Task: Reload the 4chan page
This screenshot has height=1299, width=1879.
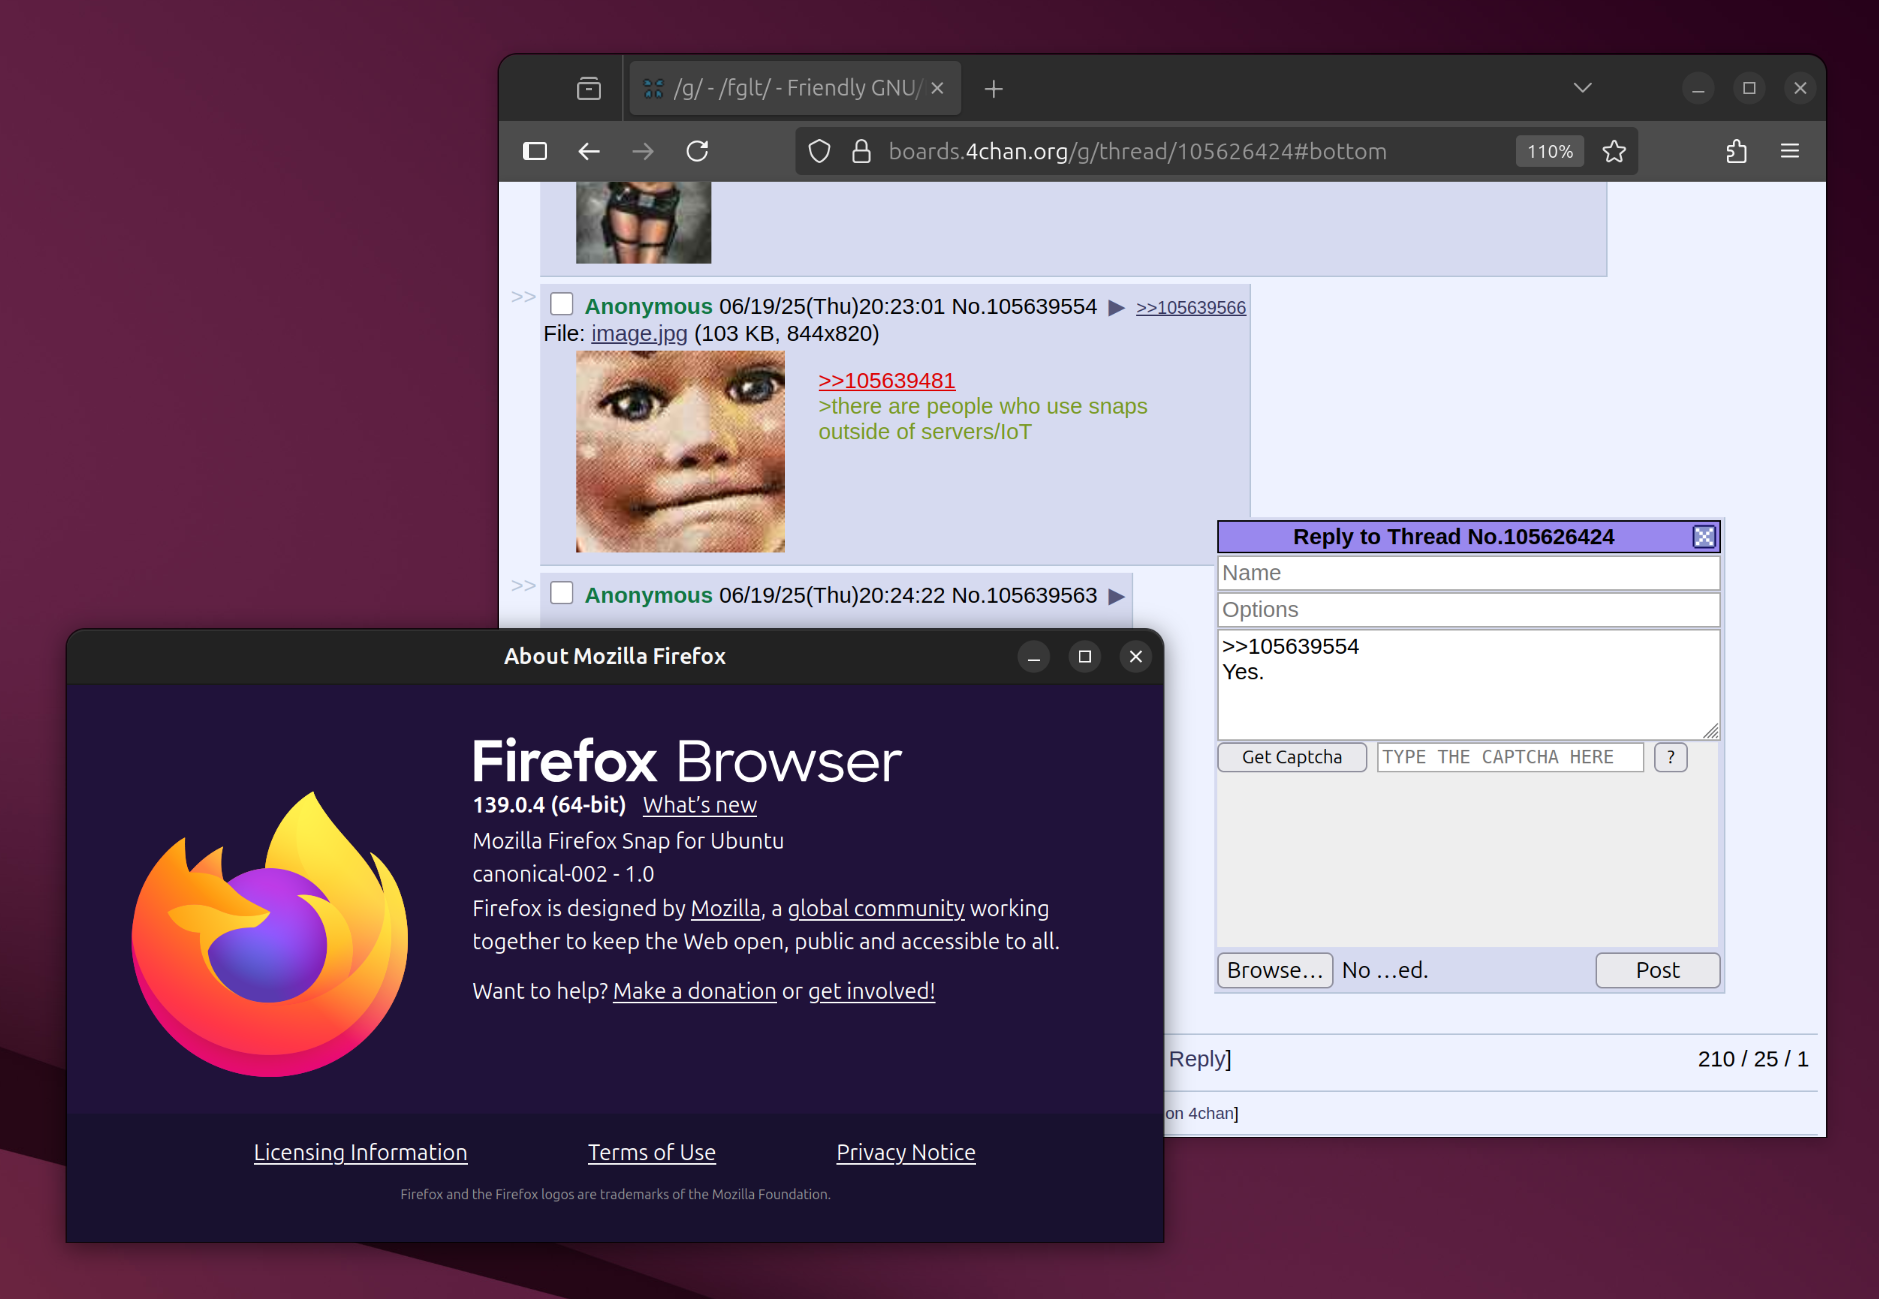Action: click(x=697, y=151)
